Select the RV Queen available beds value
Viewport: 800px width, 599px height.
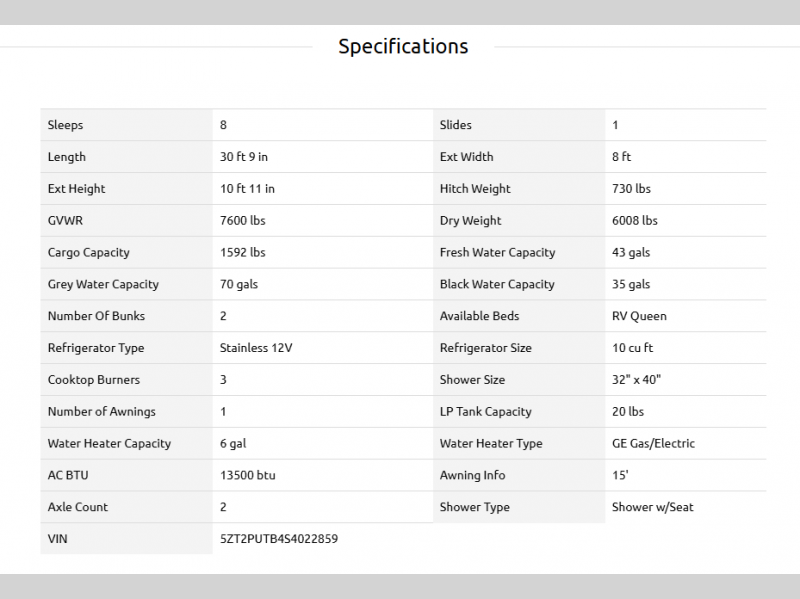[639, 316]
